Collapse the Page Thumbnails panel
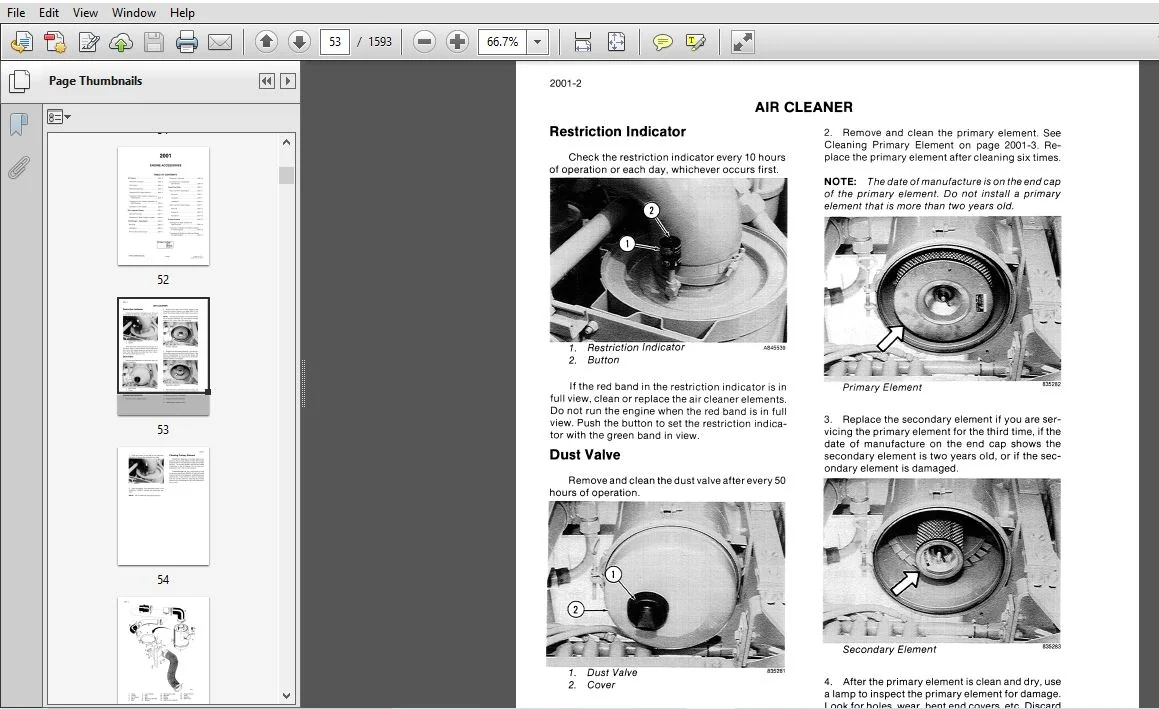This screenshot has width=1159, height=709. 267,81
